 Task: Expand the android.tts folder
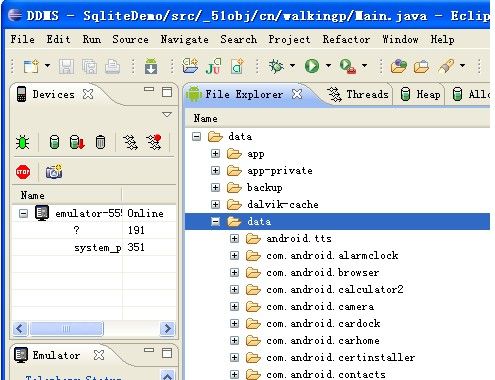click(x=234, y=238)
